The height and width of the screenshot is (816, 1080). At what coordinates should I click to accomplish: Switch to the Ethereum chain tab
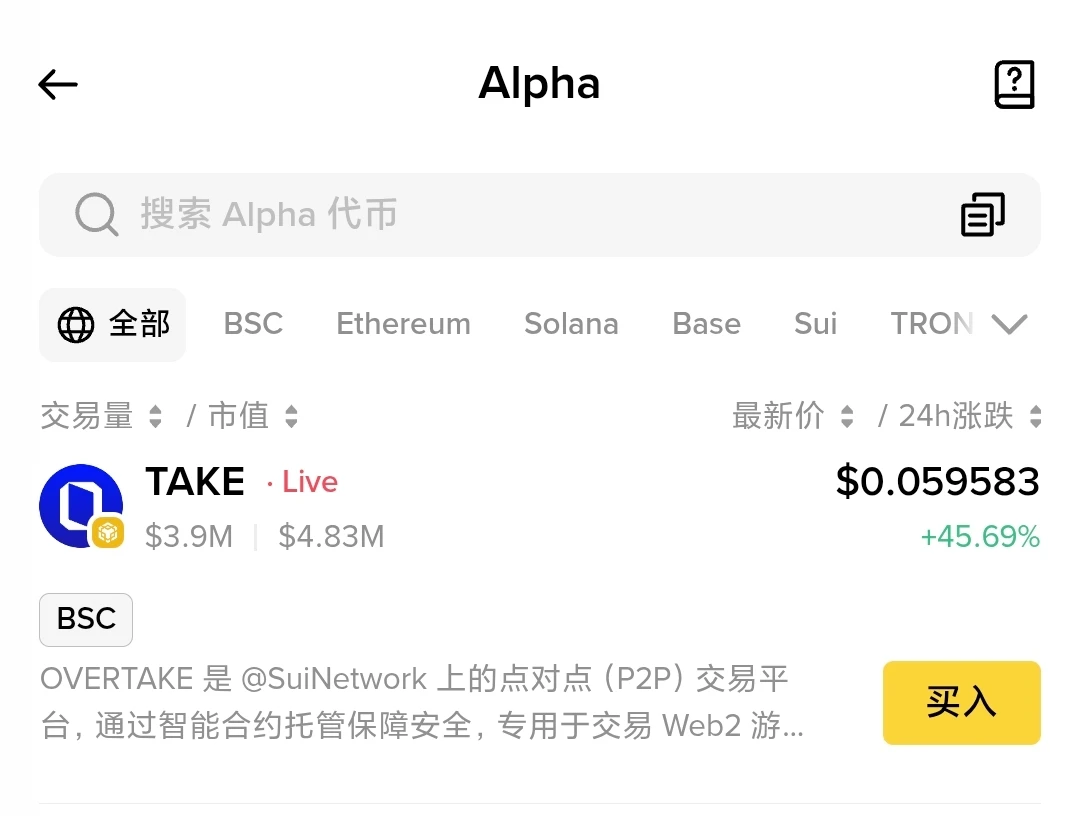(403, 323)
